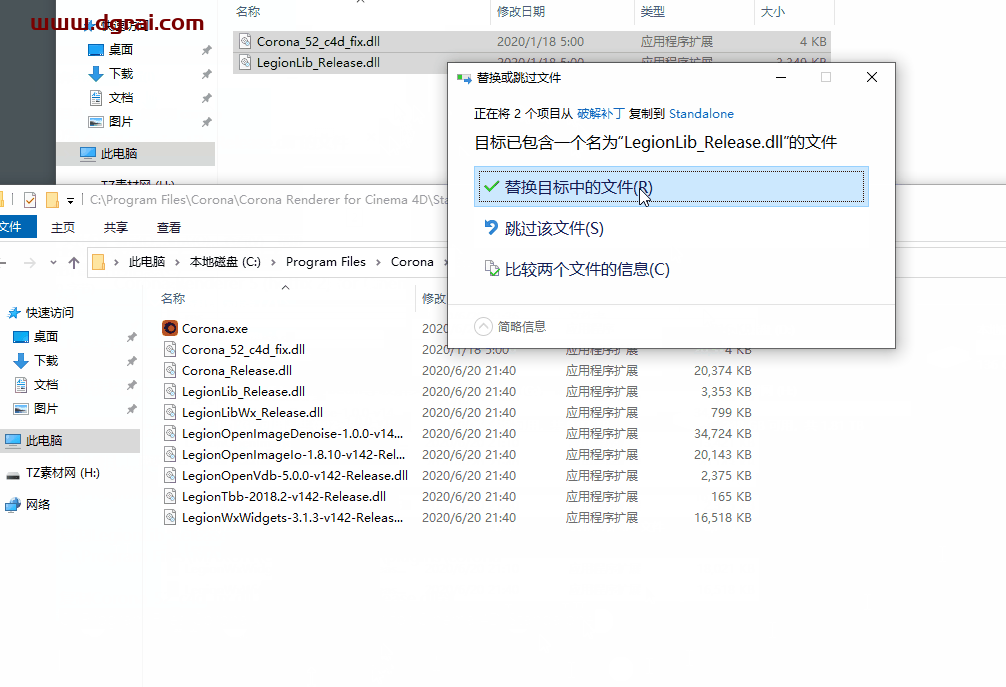Choose 跳过该文件(S) option
The width and height of the screenshot is (1006, 687).
pos(554,228)
